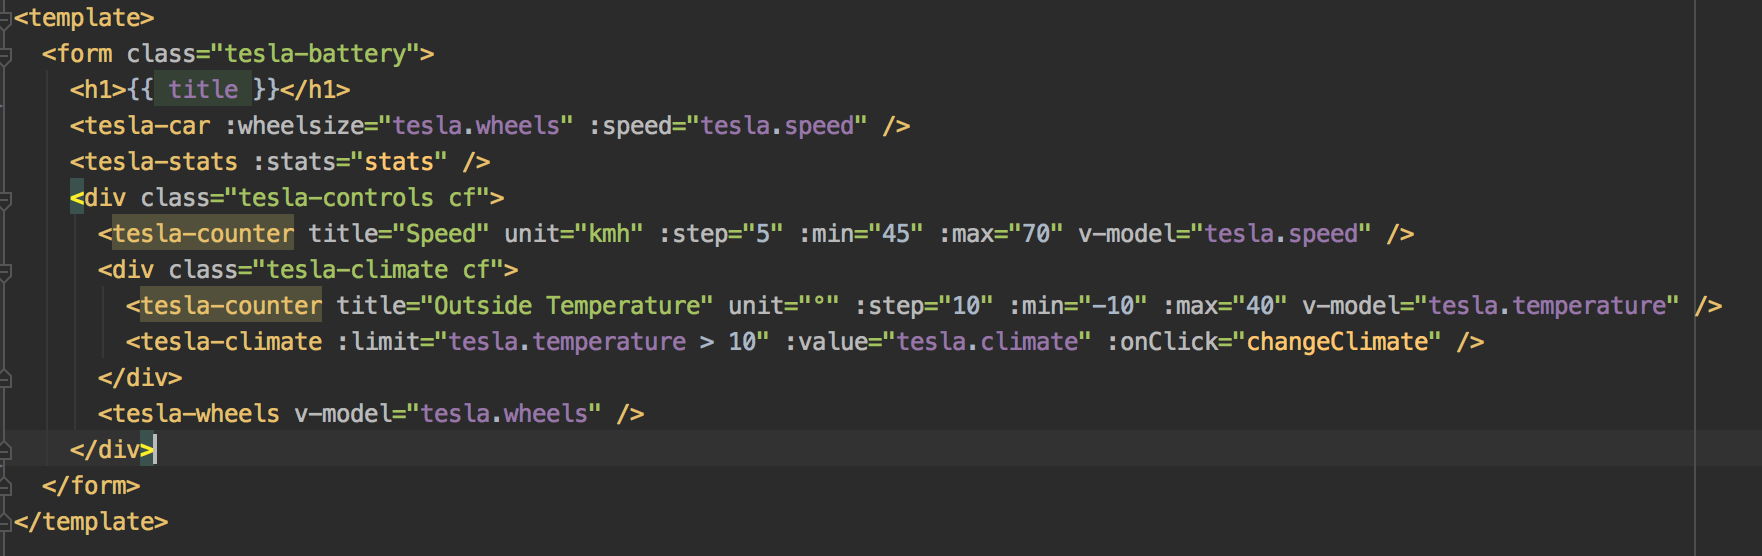Click the :limit attribute name
The height and width of the screenshot is (556, 1762).
(x=378, y=342)
